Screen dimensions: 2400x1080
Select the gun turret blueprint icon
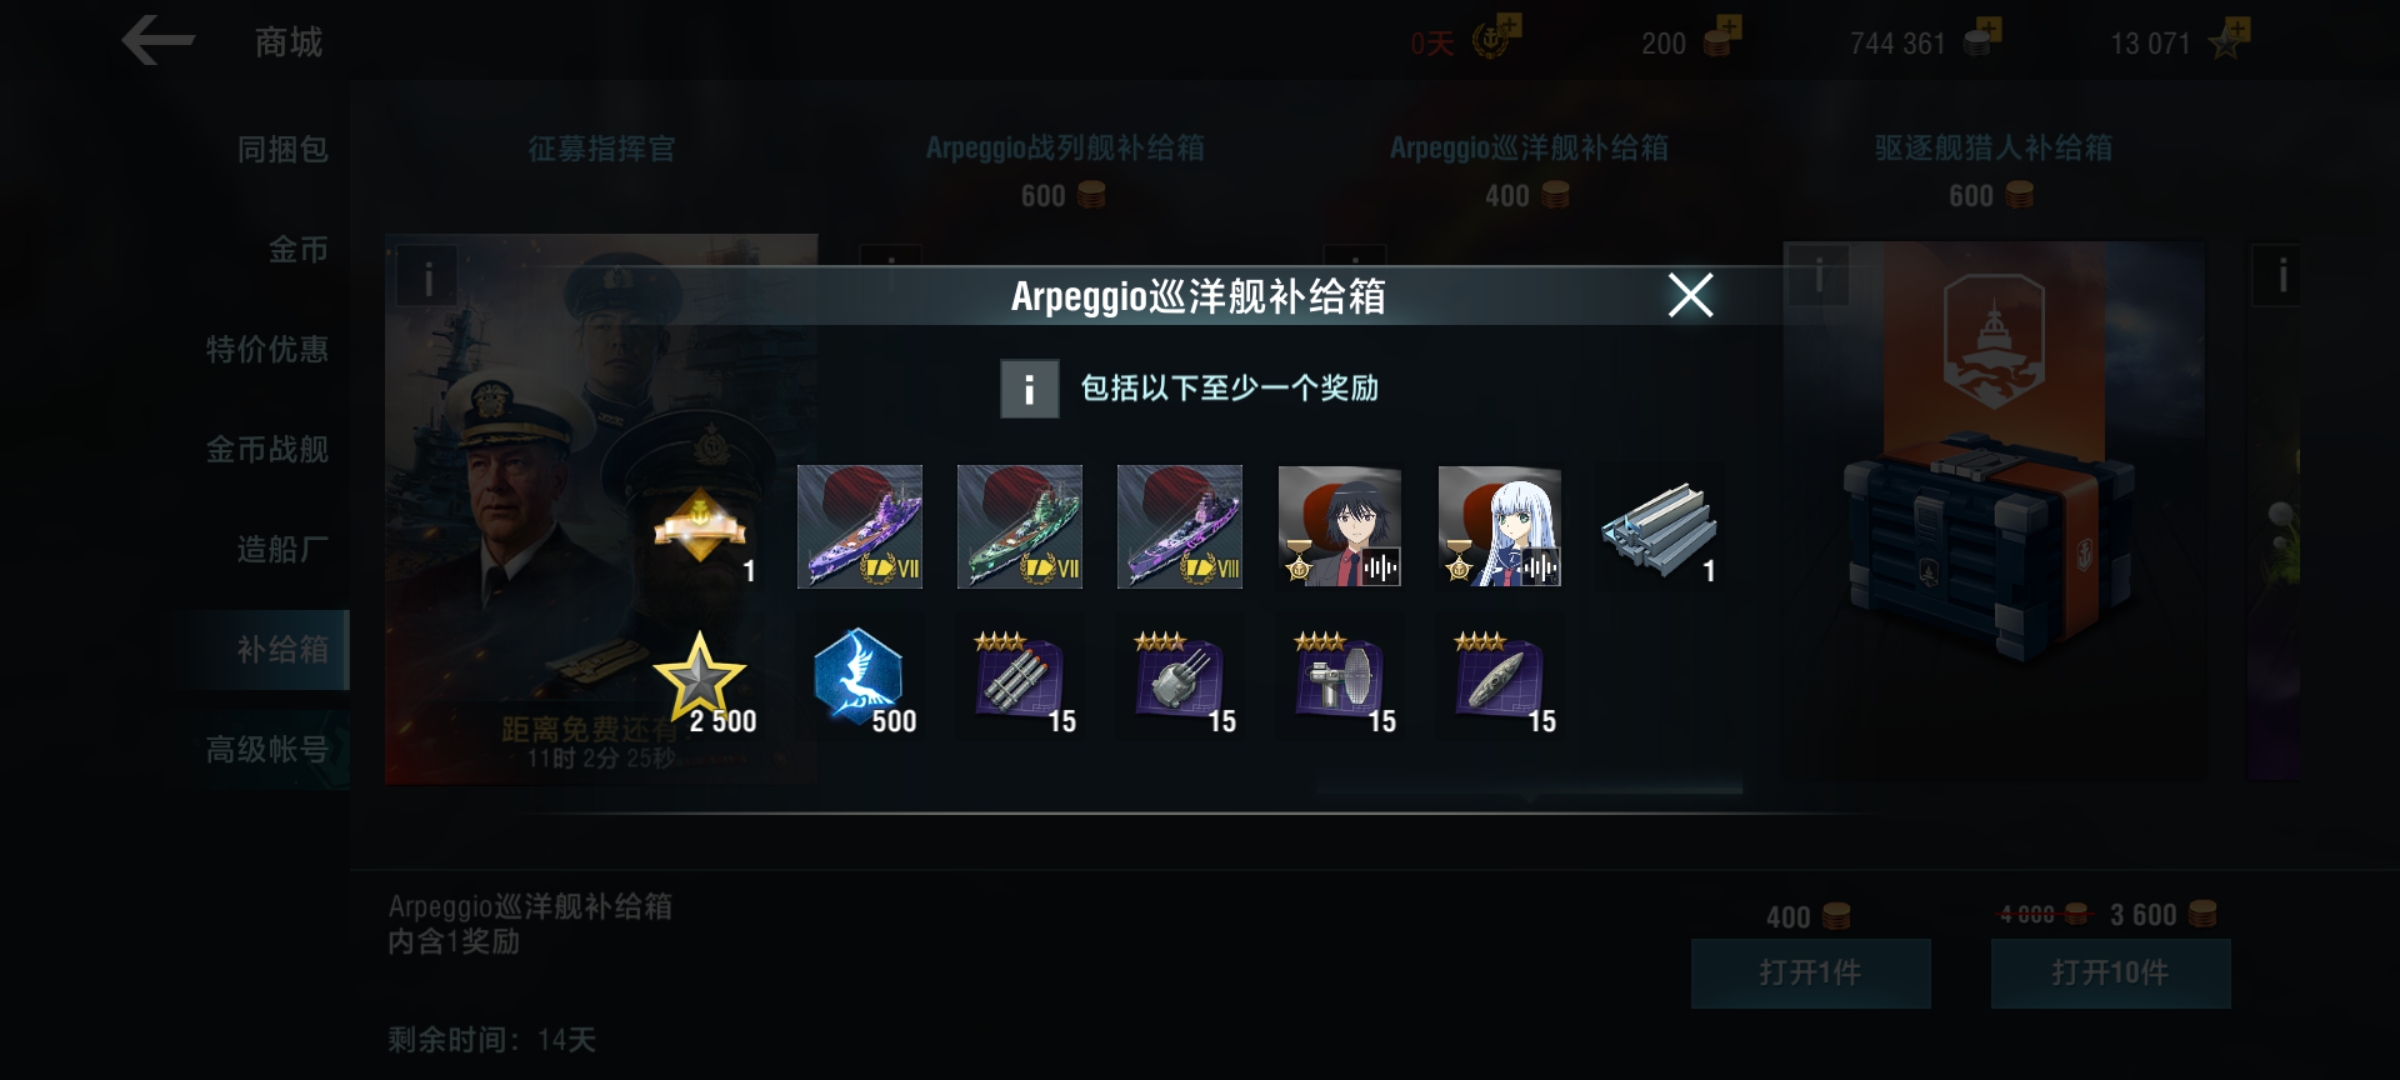tap(1180, 680)
